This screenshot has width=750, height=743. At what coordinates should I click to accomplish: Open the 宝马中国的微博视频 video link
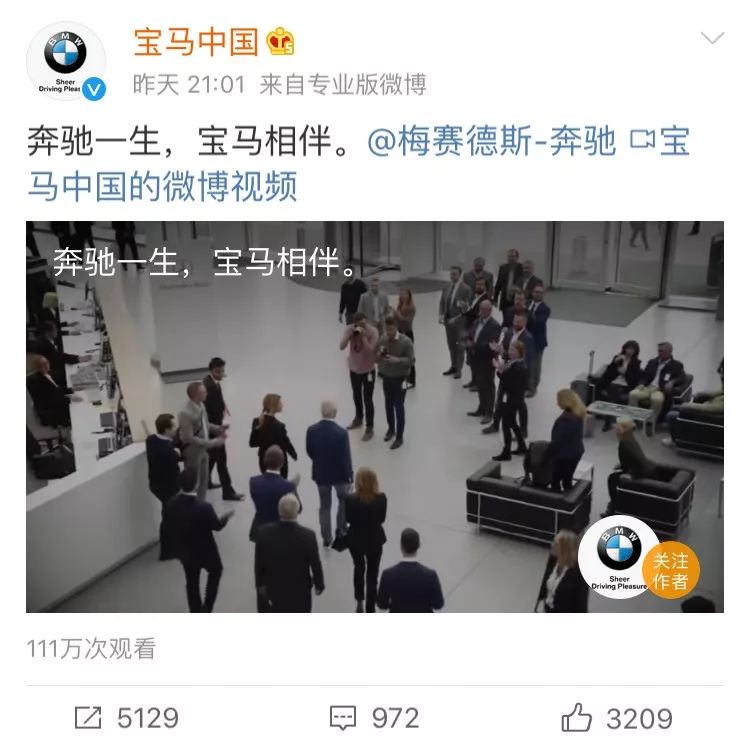click(x=359, y=163)
